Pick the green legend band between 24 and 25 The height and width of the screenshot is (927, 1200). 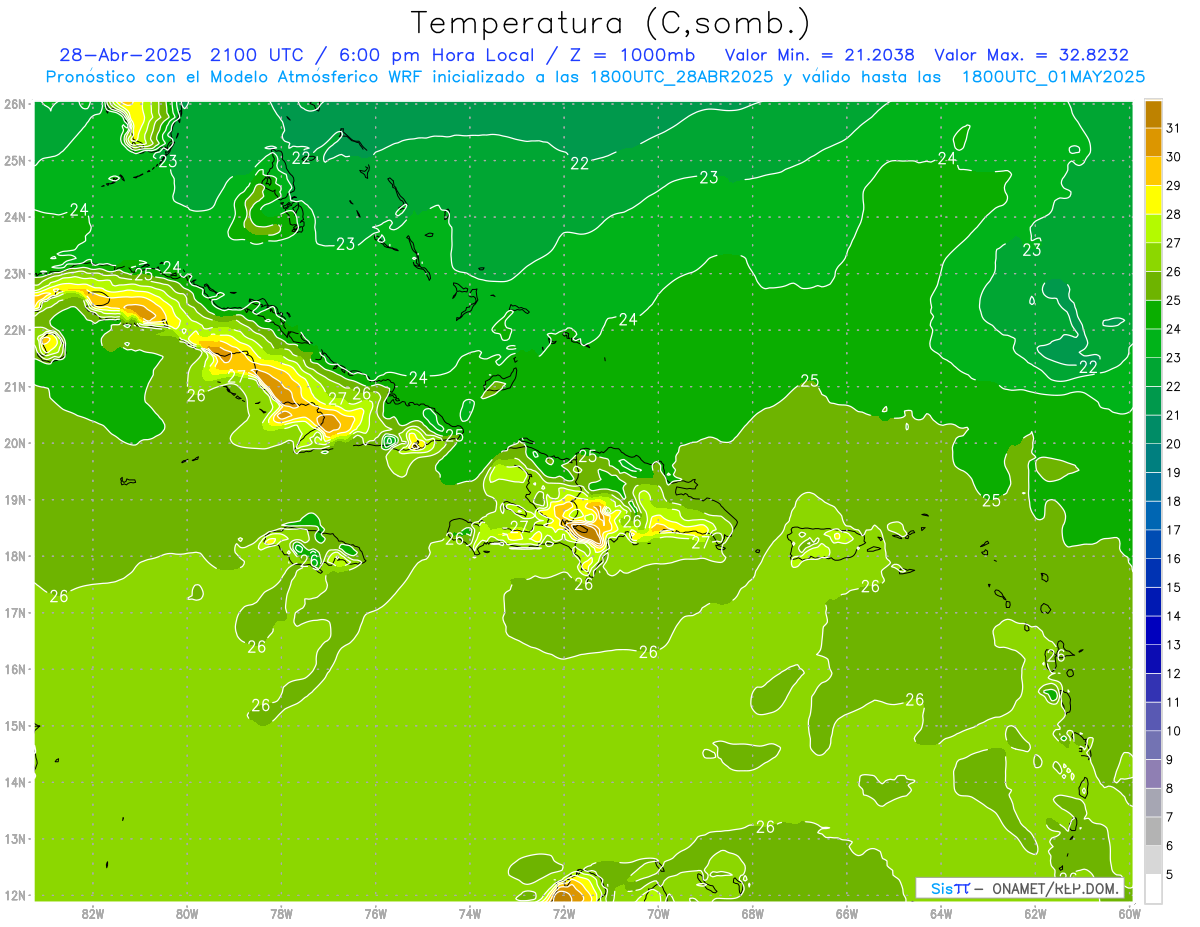pos(1153,314)
